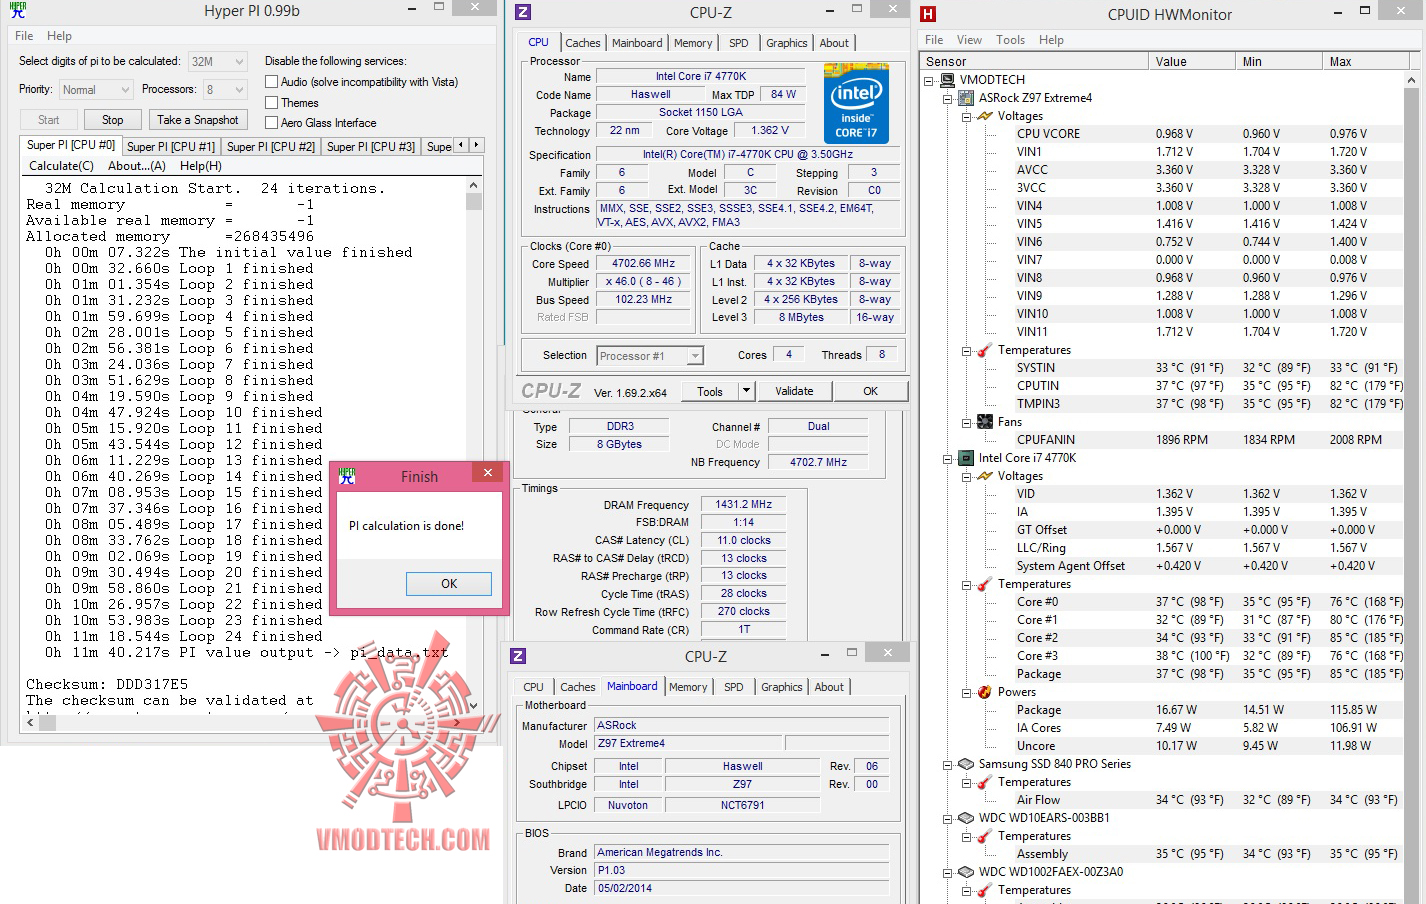Image resolution: width=1426 pixels, height=904 pixels.
Task: Click the About...(A) menu in Hyper PI
Action: 137,166
